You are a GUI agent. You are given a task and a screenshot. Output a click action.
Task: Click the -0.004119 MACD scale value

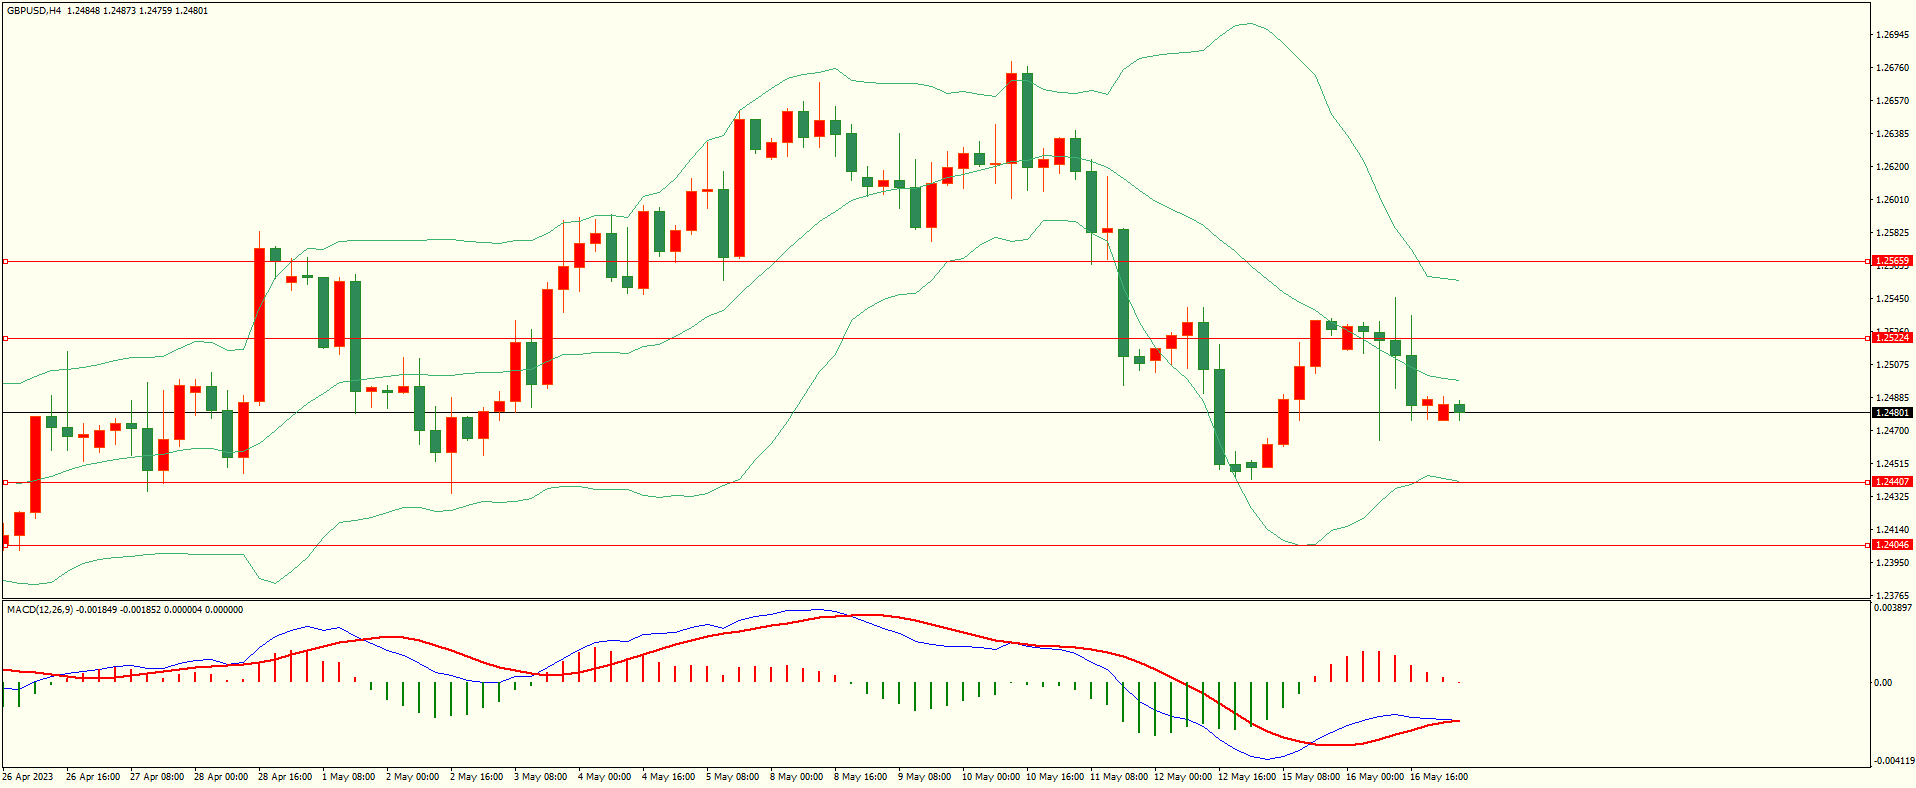(x=1892, y=761)
